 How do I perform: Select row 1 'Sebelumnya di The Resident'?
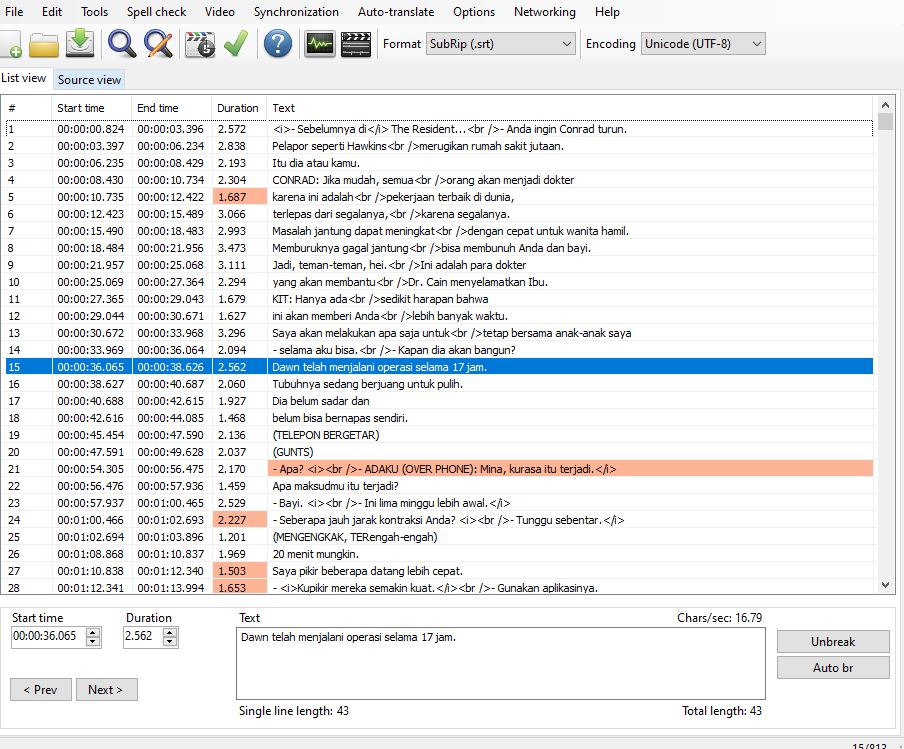(439, 129)
